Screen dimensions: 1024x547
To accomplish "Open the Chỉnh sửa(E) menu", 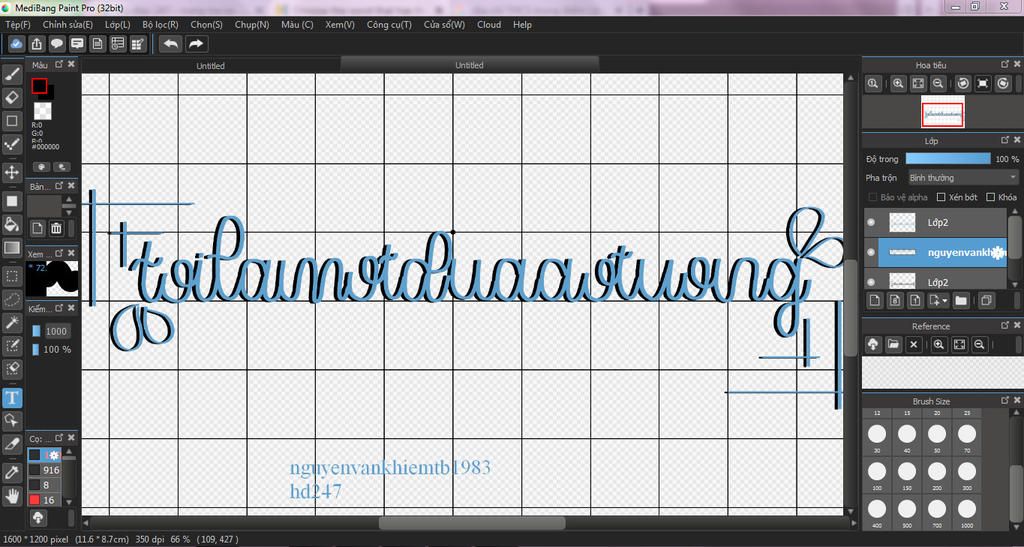I will [x=68, y=25].
